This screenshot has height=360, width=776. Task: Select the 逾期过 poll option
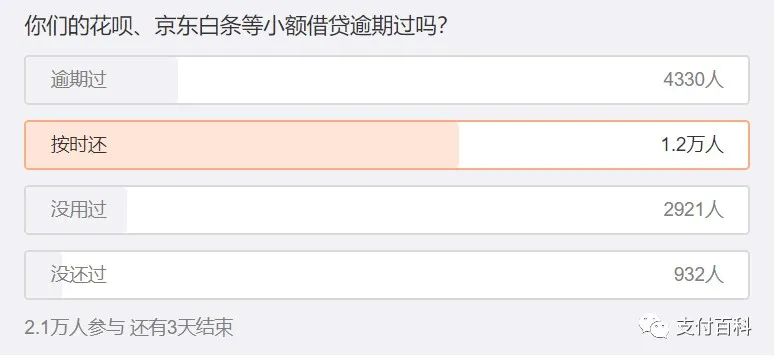(x=387, y=80)
